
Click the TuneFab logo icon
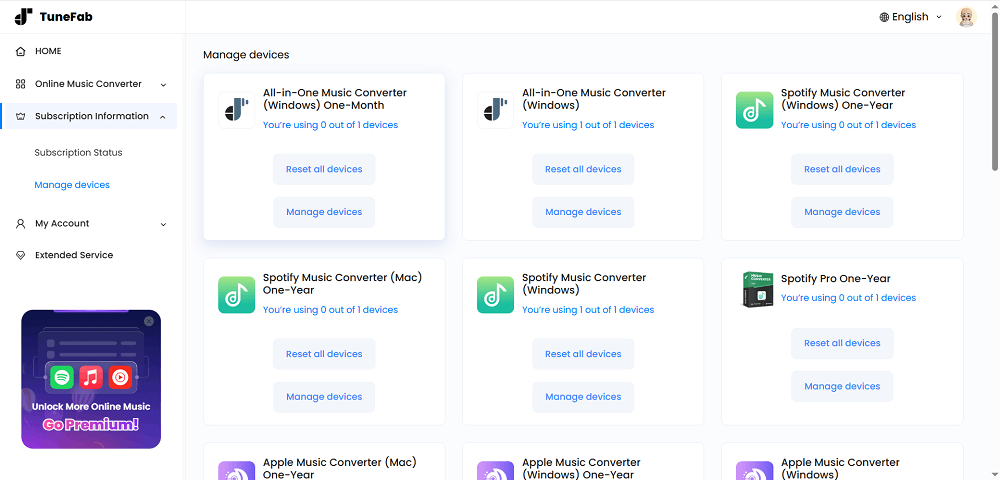(x=24, y=17)
